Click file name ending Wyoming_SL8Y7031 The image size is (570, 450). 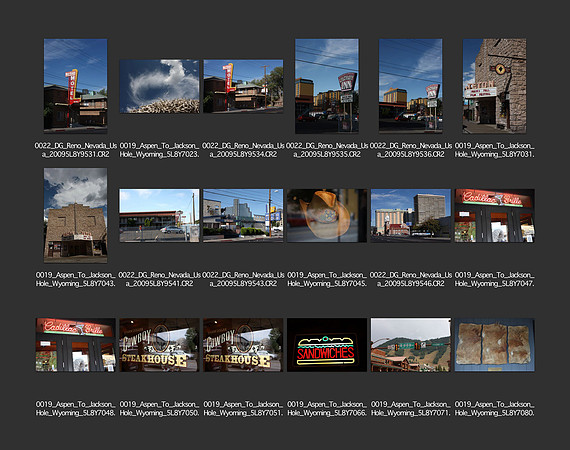click(x=494, y=150)
